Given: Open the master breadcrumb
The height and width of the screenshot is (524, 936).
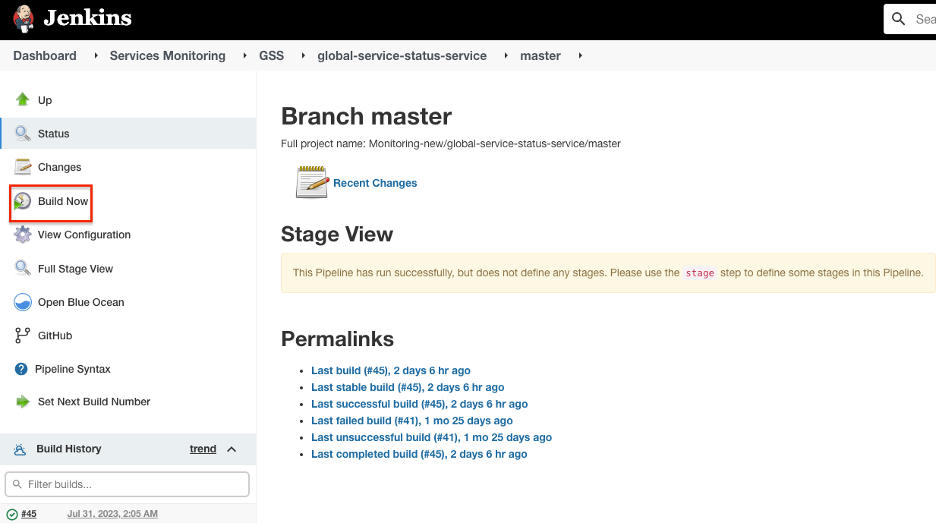Looking at the screenshot, I should click(540, 56).
